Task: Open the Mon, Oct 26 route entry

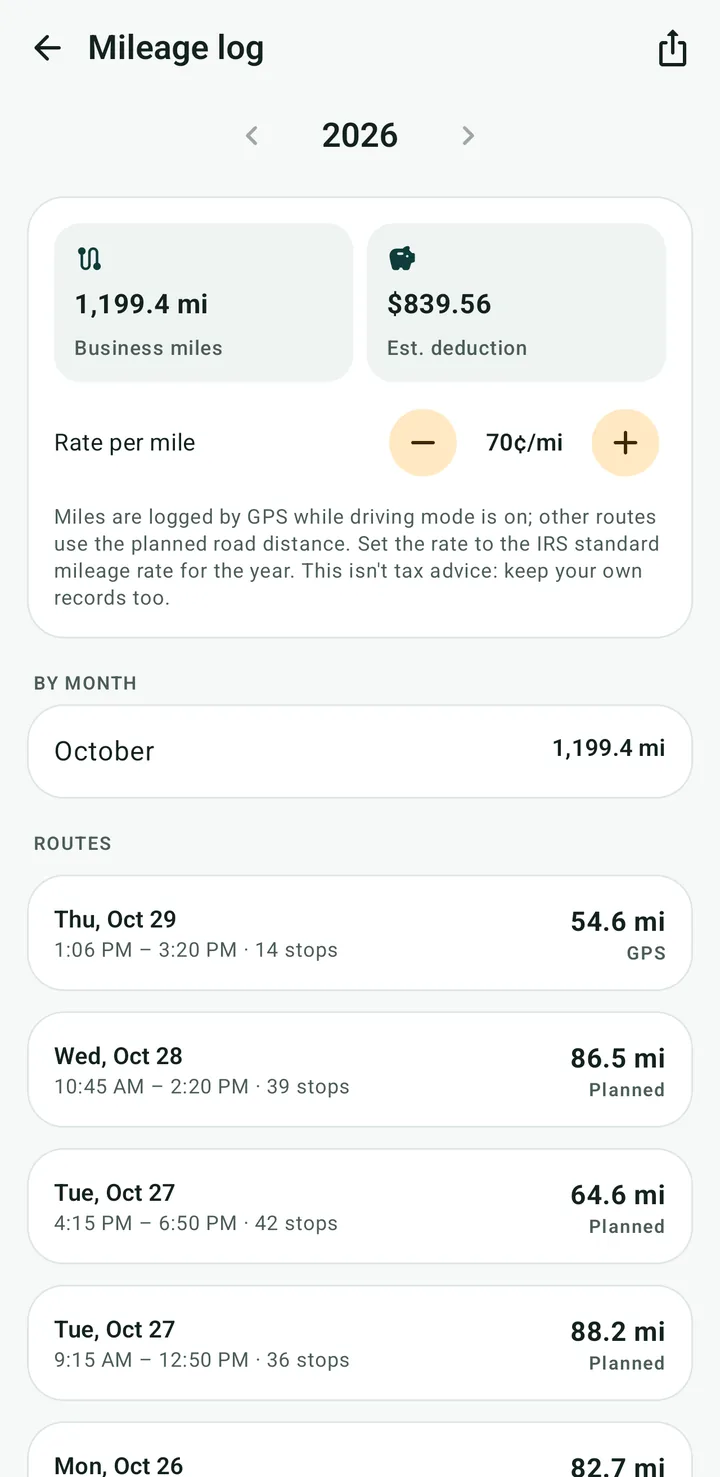Action: click(360, 1450)
